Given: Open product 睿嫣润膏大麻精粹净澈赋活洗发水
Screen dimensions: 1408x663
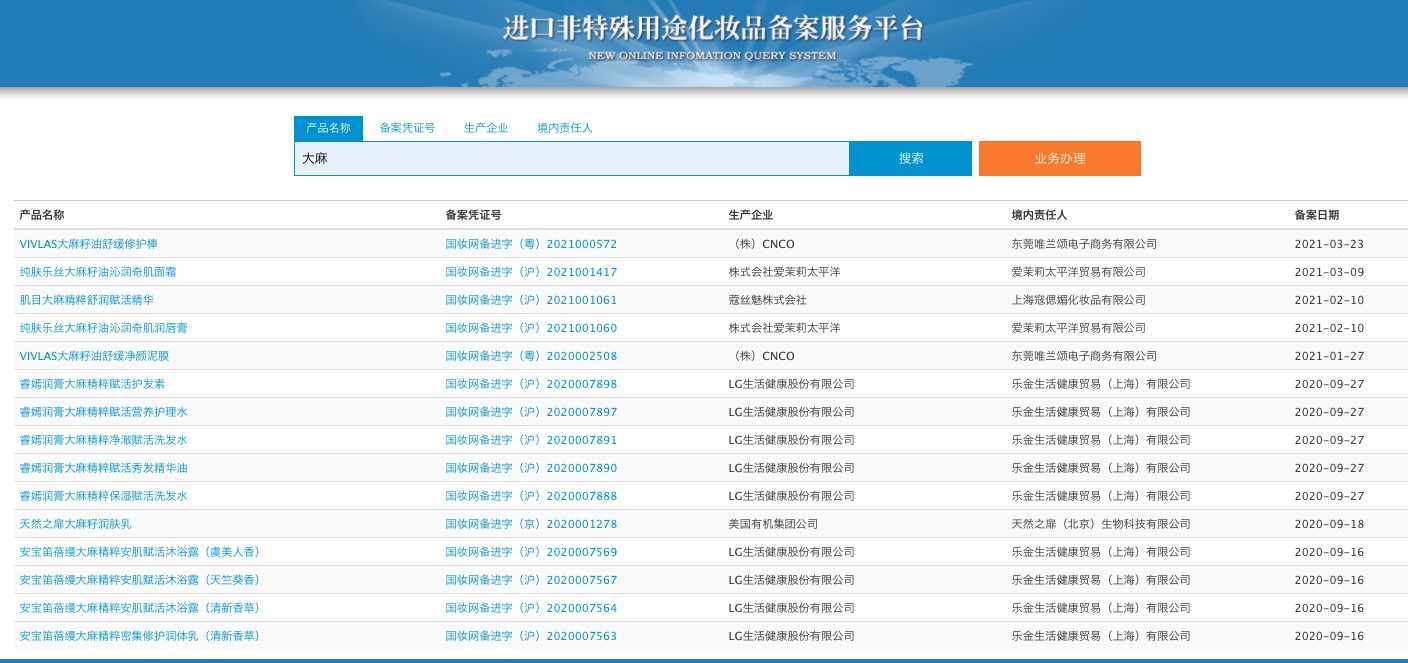Looking at the screenshot, I should (x=103, y=440).
